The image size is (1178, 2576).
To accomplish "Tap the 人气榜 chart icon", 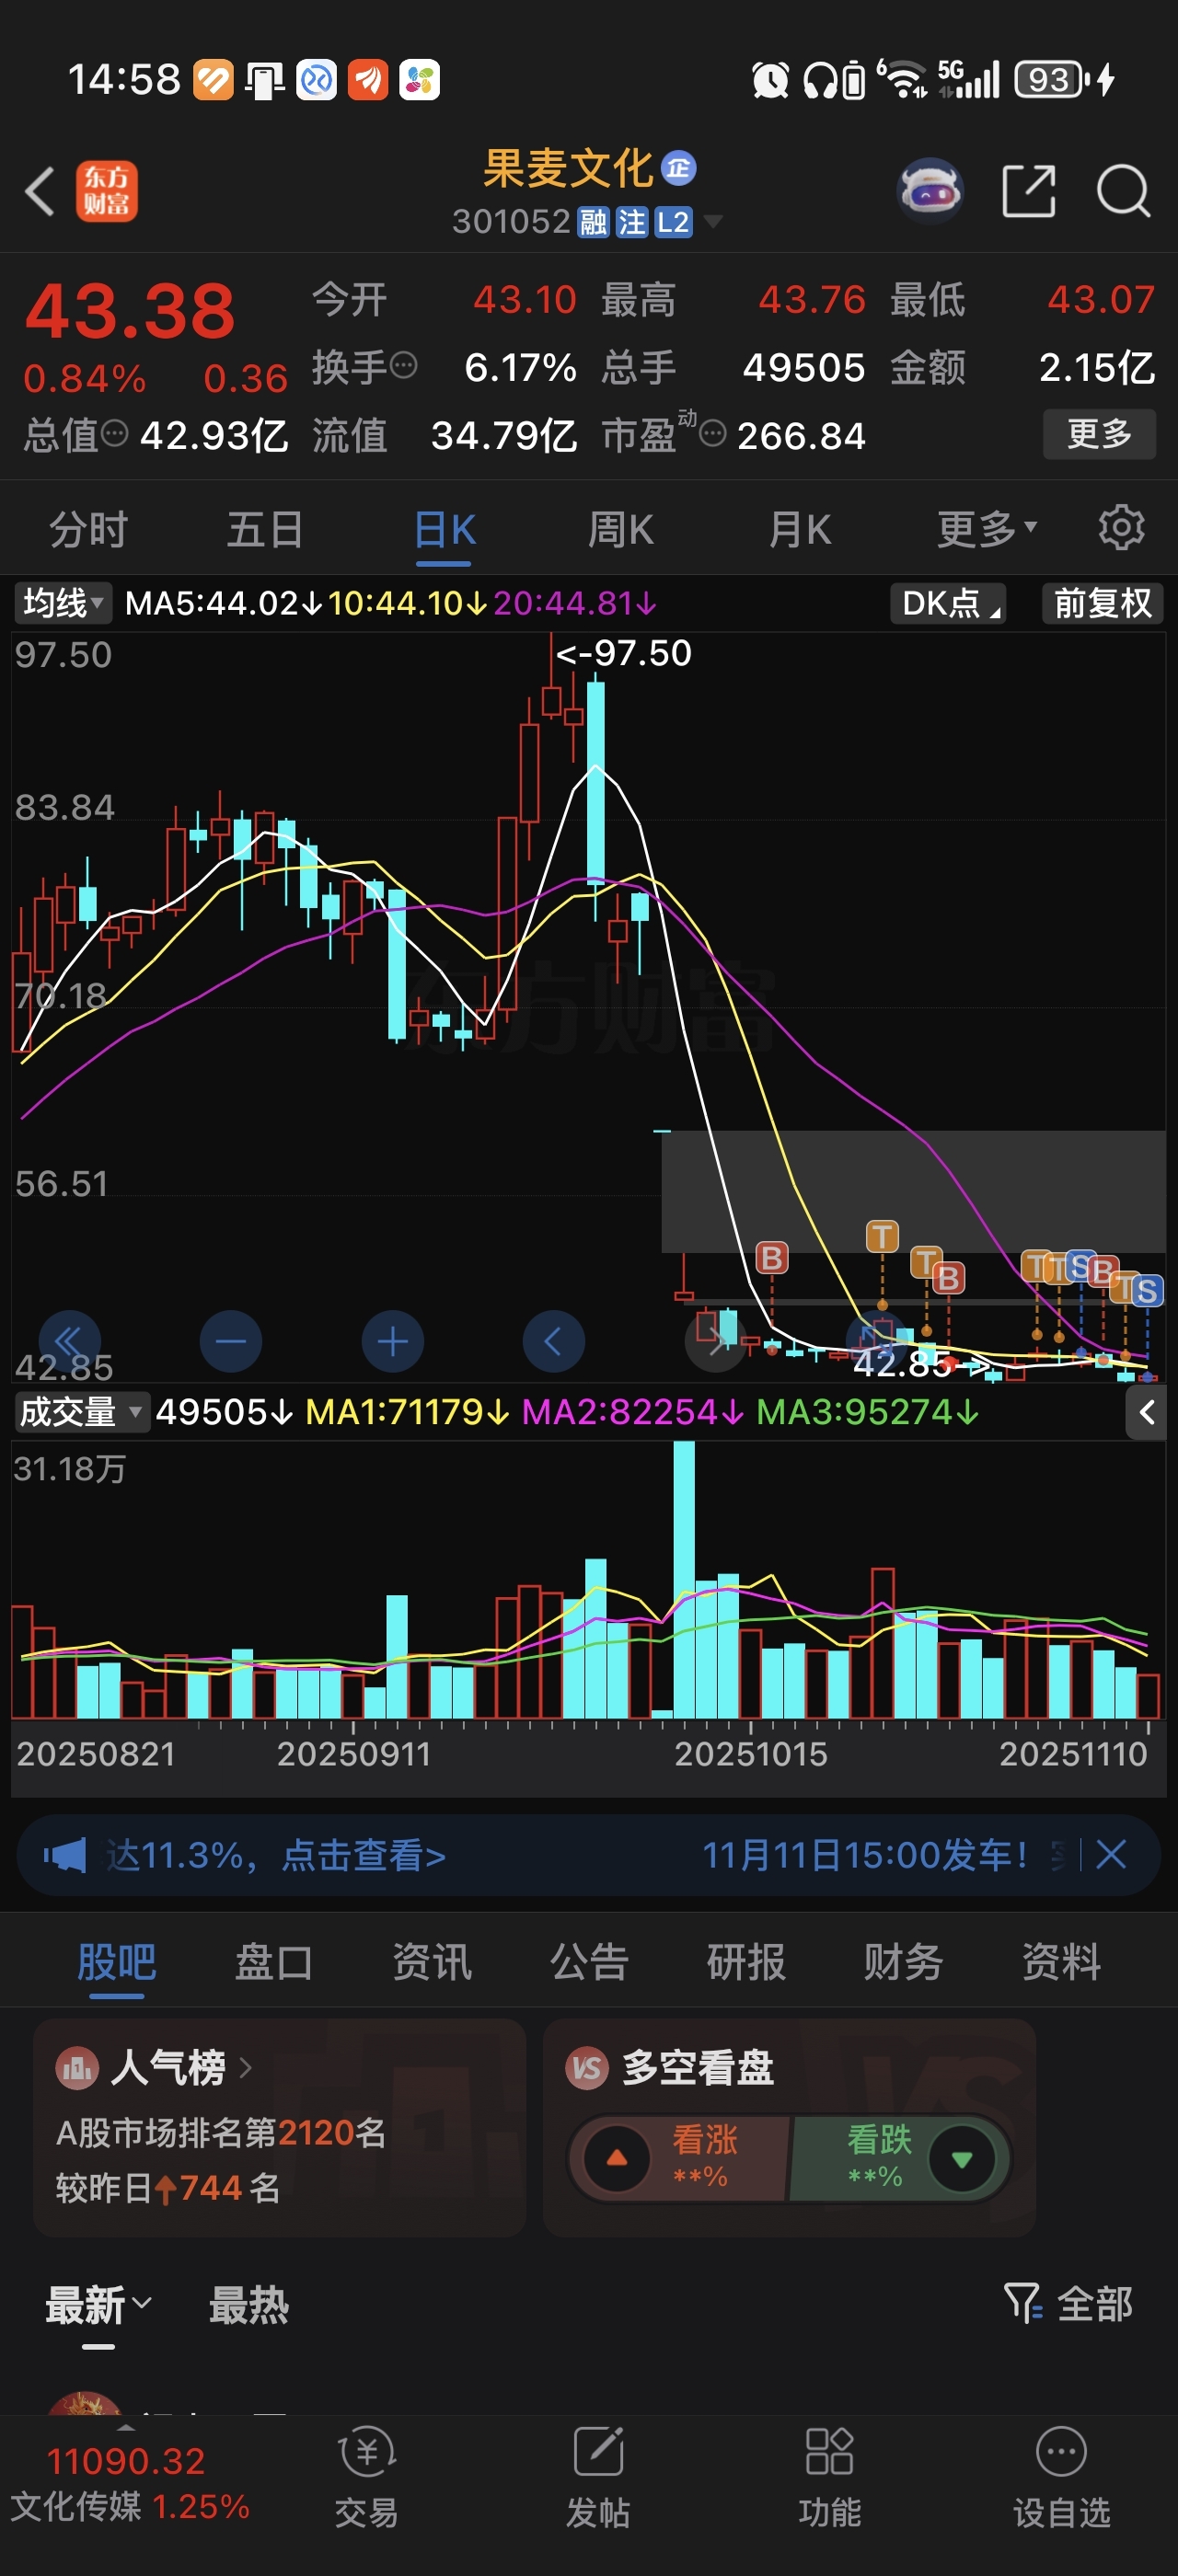I will [x=77, y=2067].
